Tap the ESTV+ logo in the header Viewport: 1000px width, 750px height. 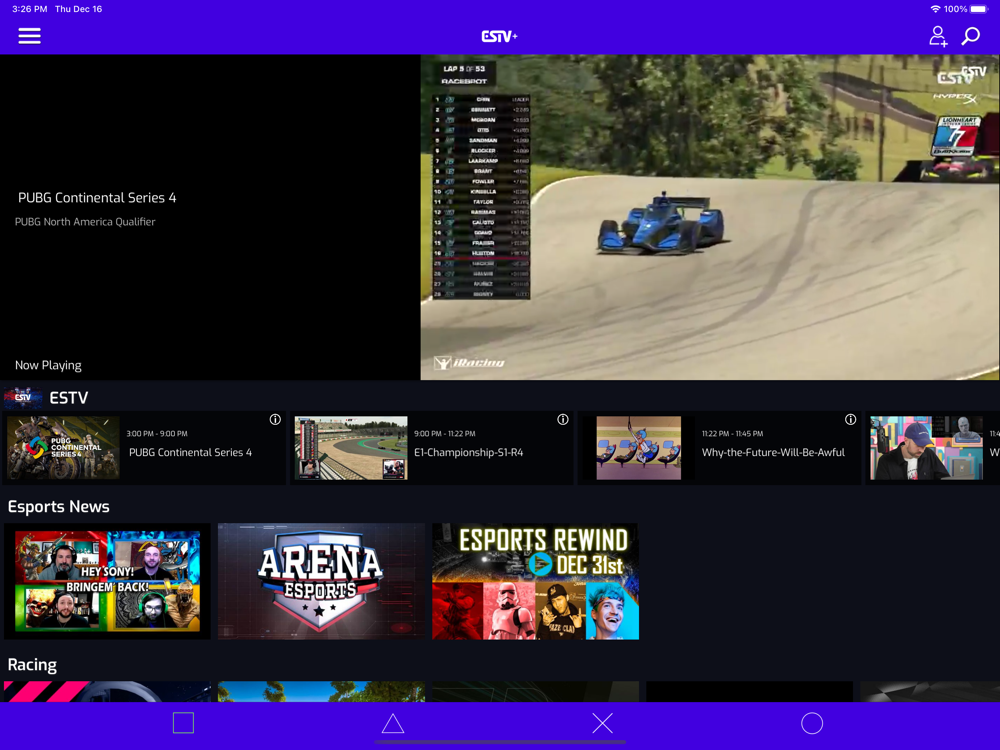tap(499, 36)
